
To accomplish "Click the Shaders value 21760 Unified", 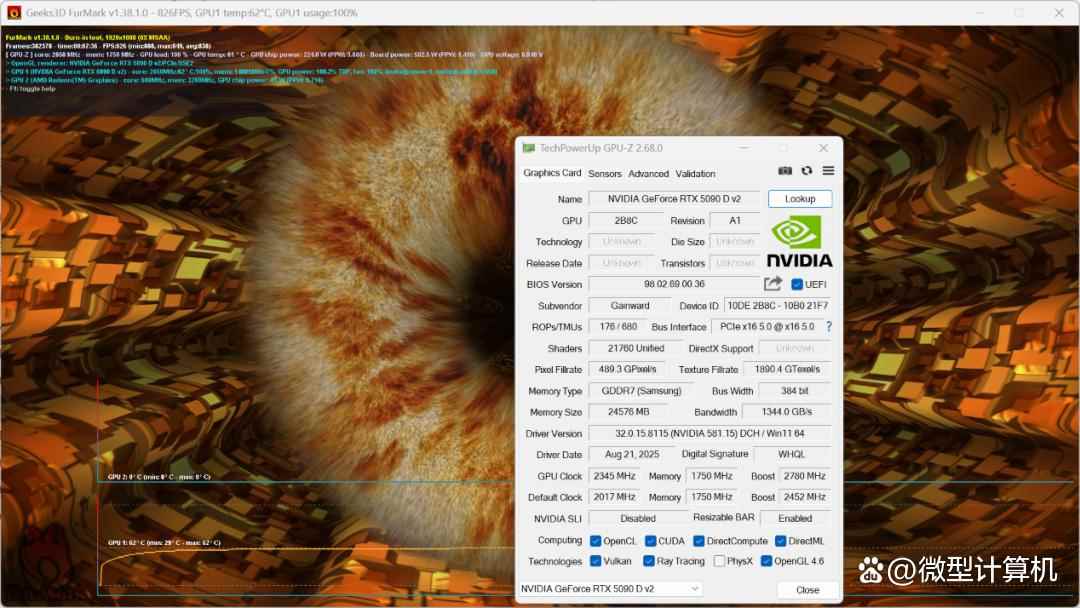I will (x=636, y=348).
